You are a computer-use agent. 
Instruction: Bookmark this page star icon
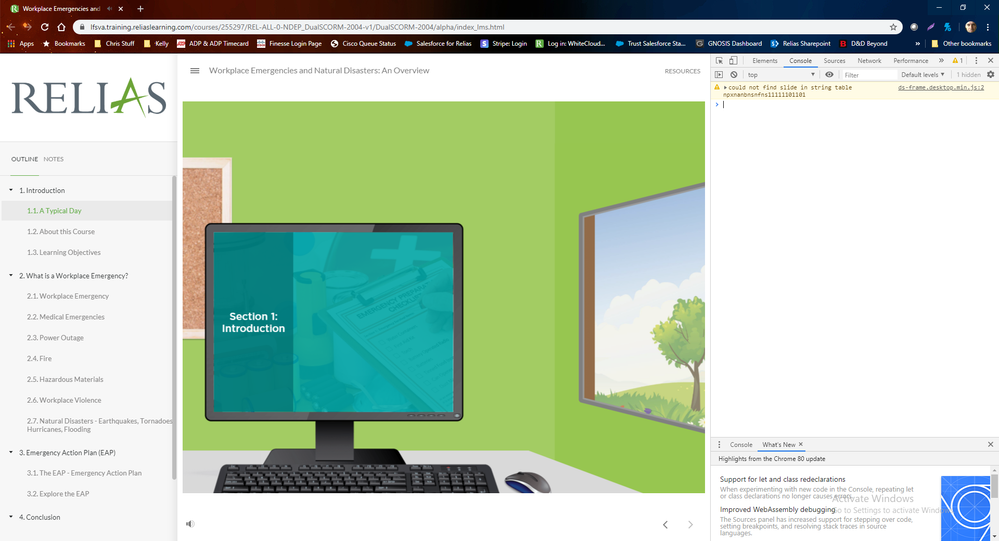click(893, 27)
